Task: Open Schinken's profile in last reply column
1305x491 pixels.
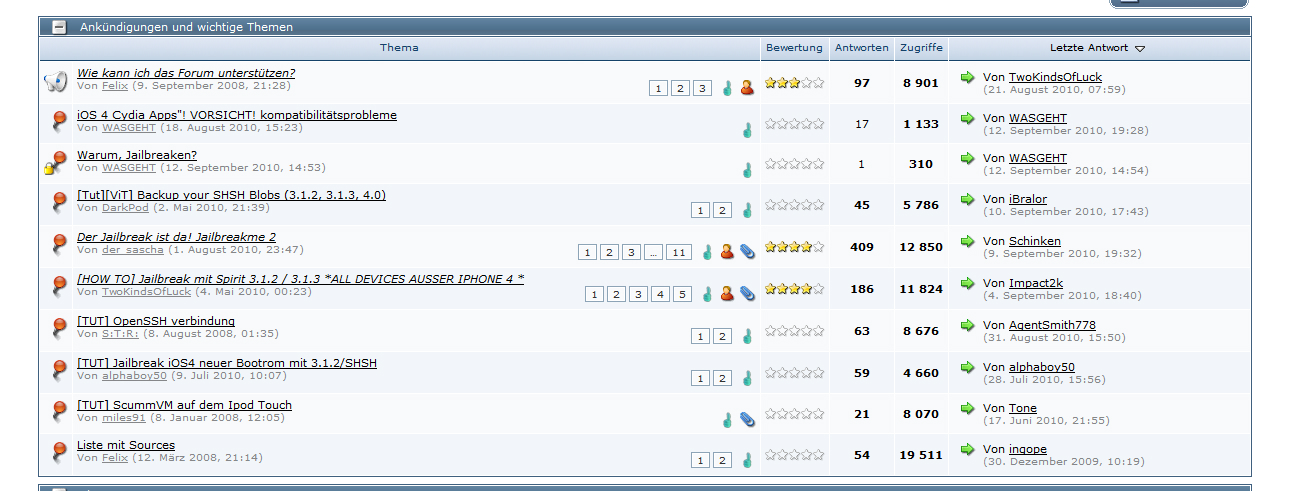Action: pyautogui.click(x=1034, y=241)
